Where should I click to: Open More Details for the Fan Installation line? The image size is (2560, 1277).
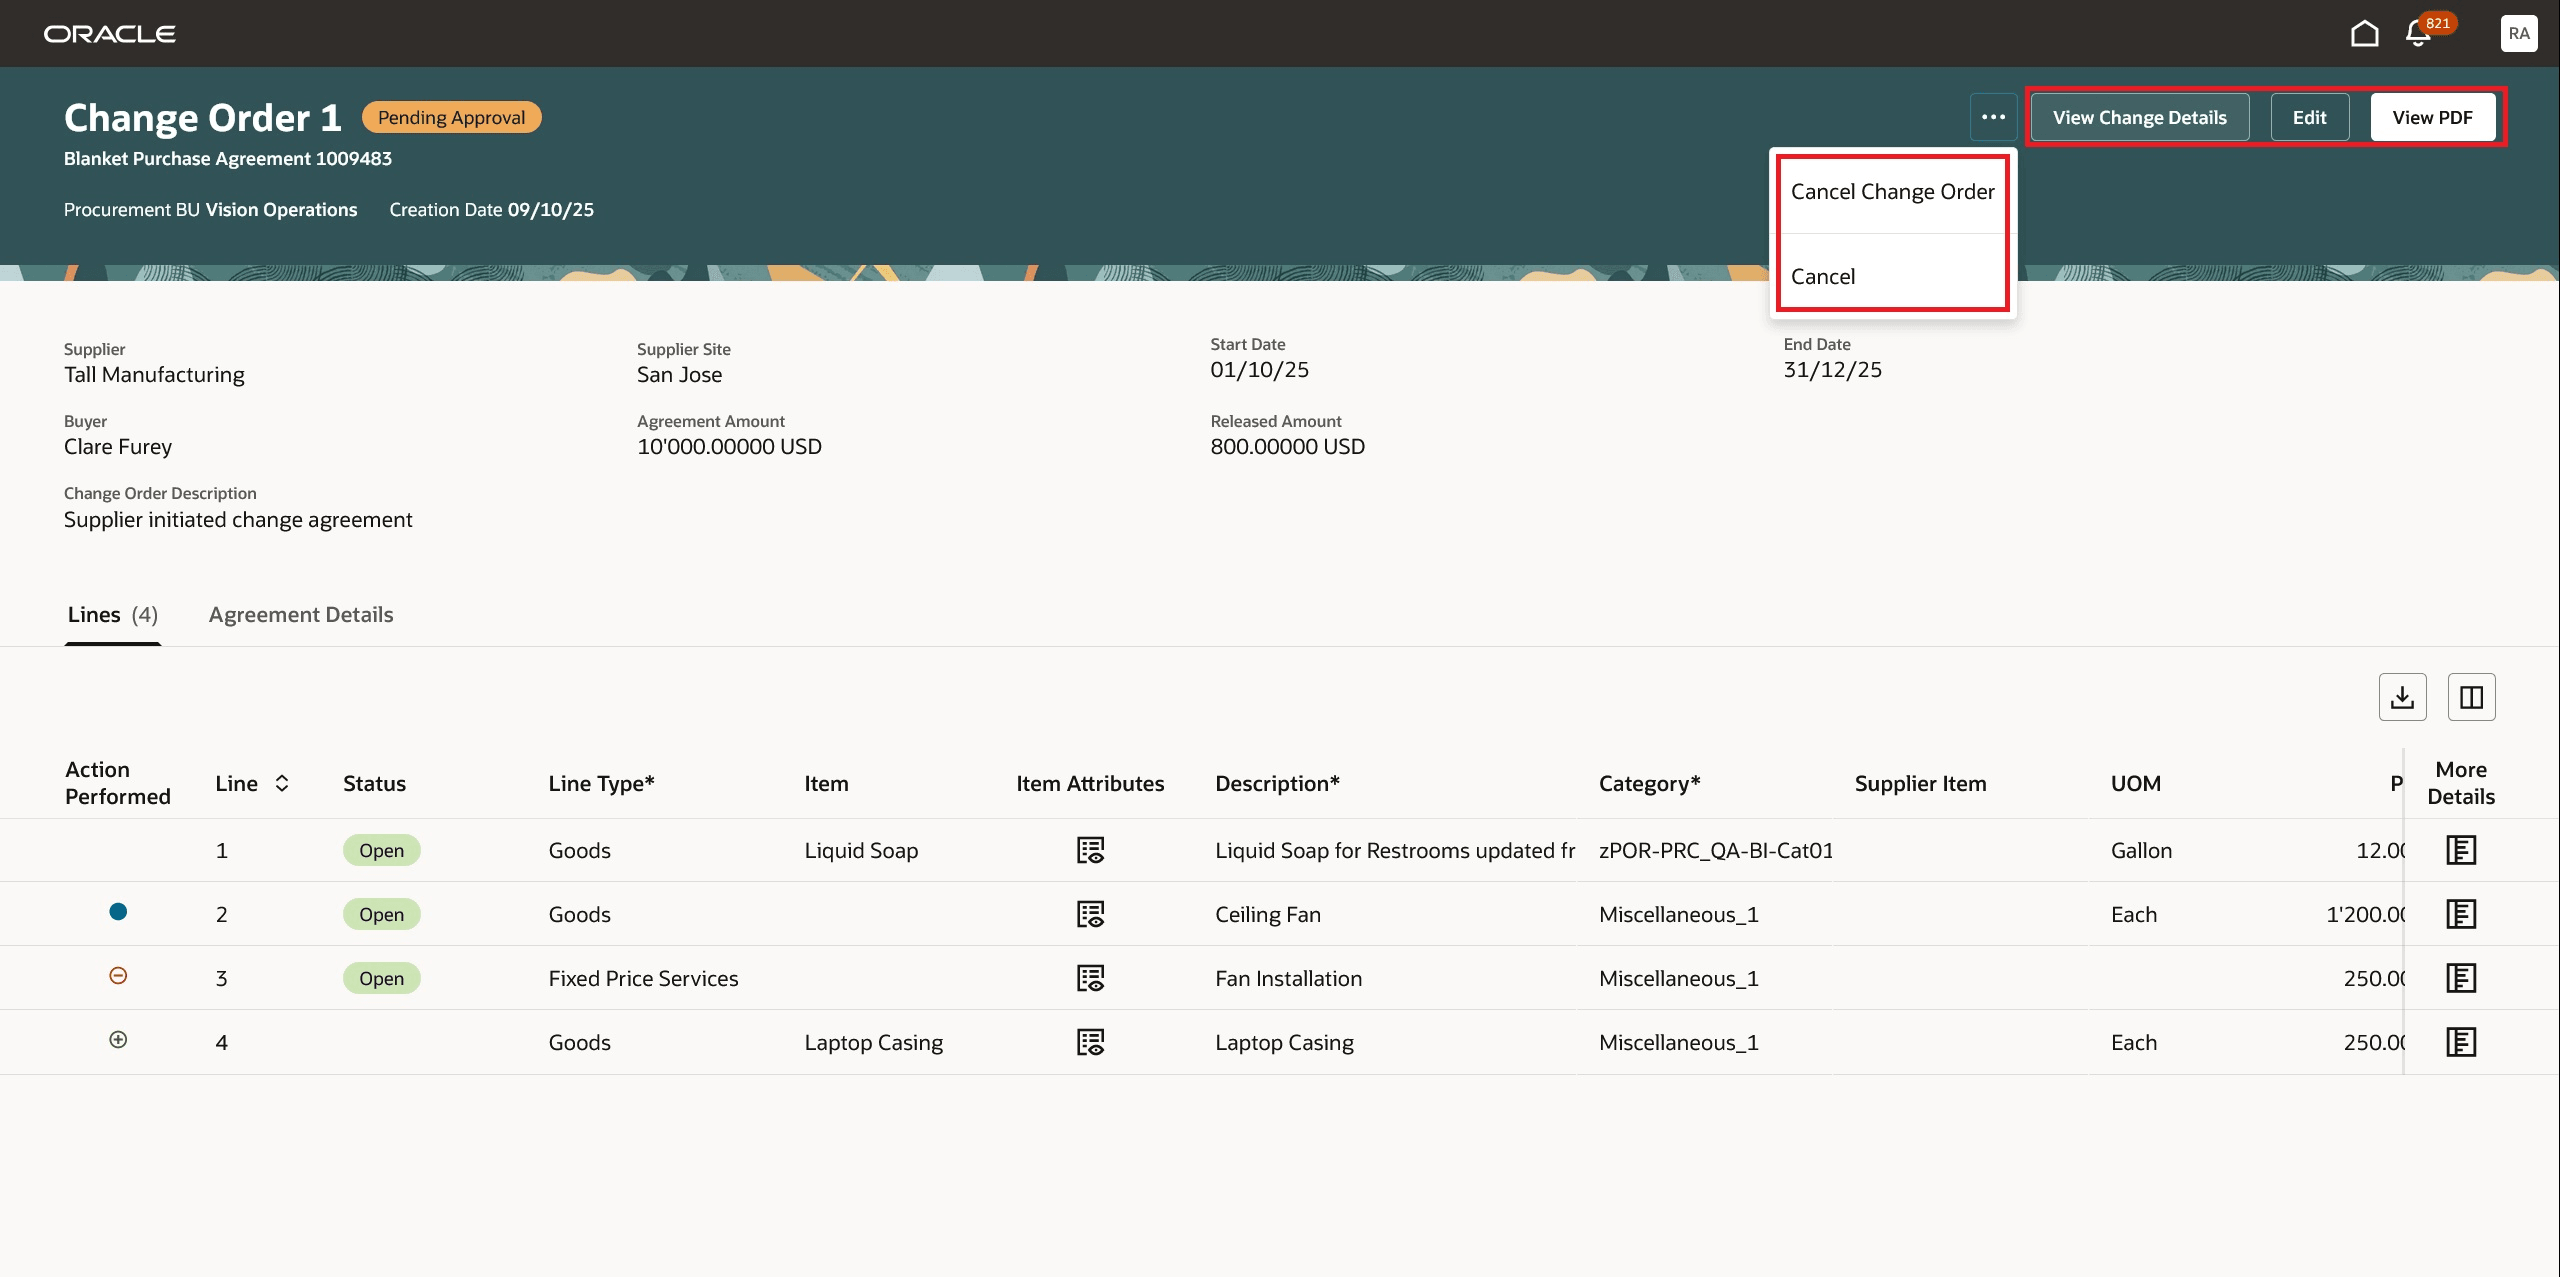point(2460,977)
